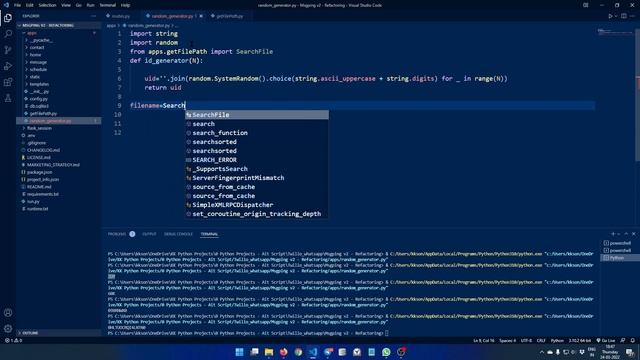Viewport: 640px width, 360px height.
Task: Expand the Outline section
Action: [29, 333]
